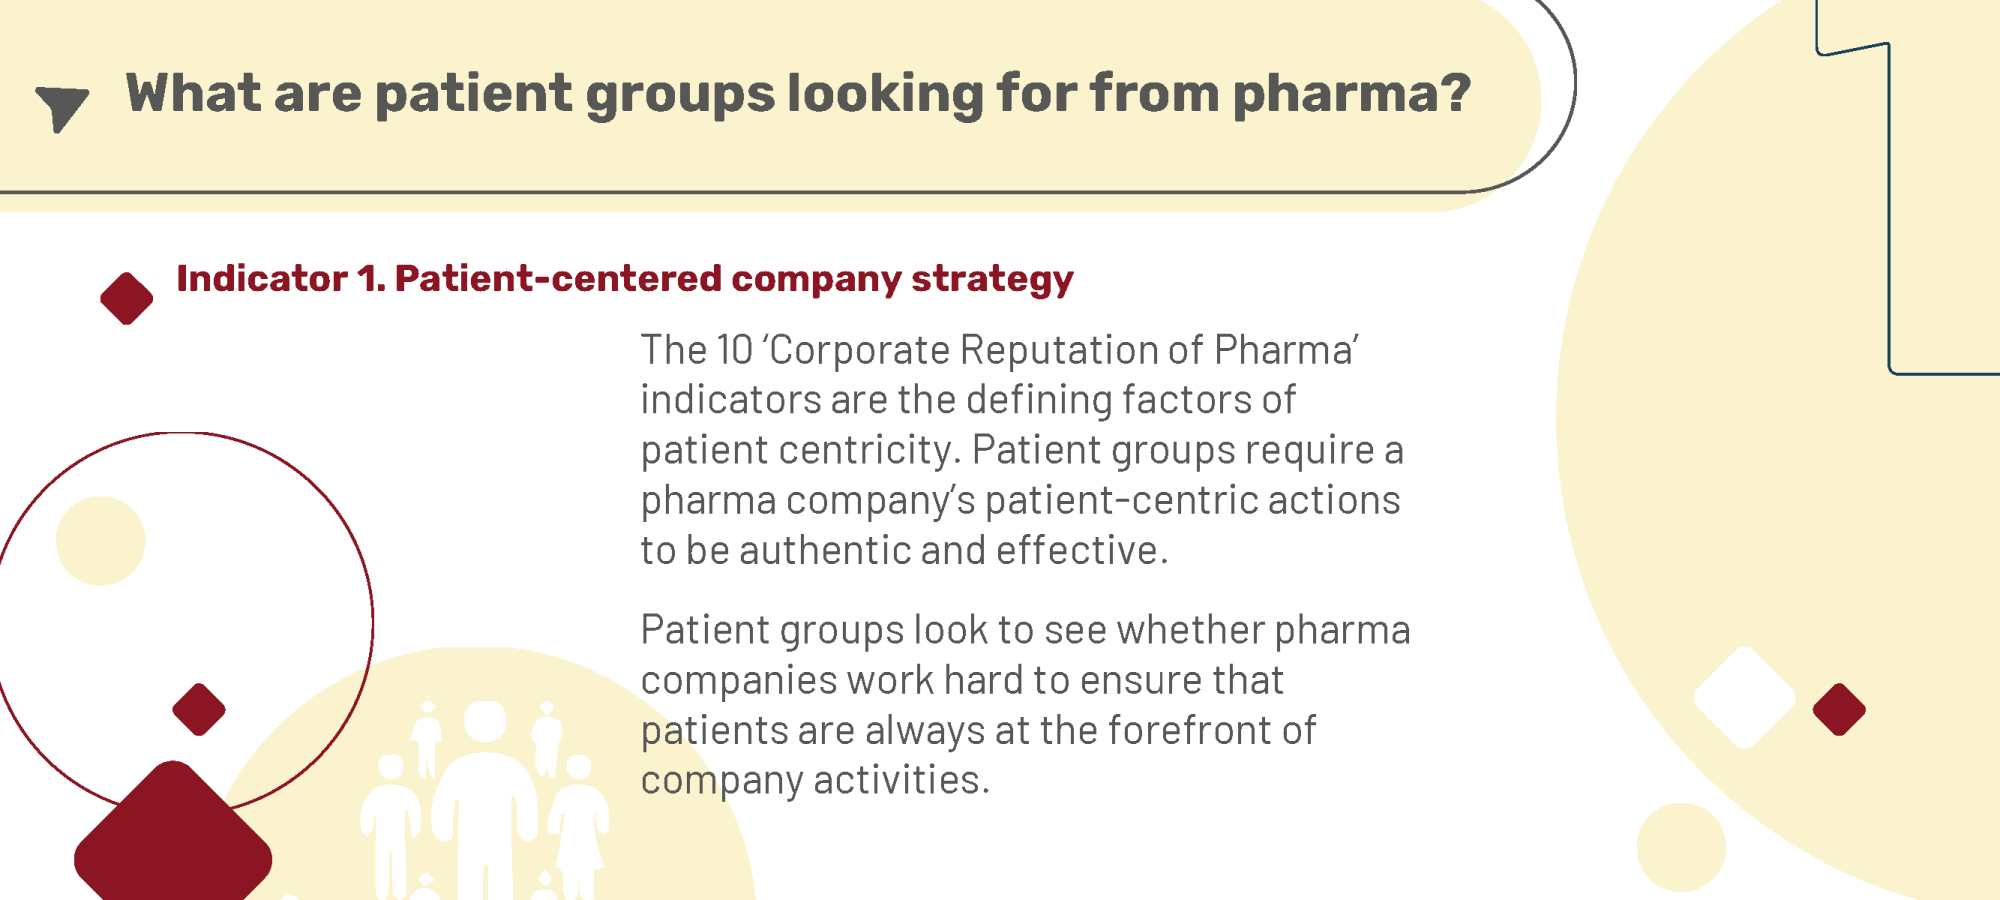Select the words 'company activities.' at paragraph end
Viewport: 2000px width, 900px height.
[815, 780]
